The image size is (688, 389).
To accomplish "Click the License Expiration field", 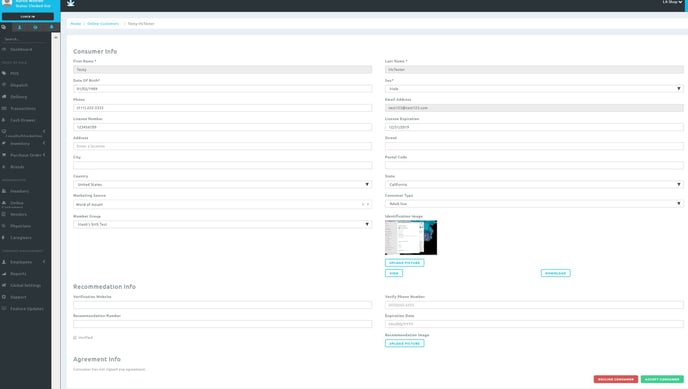I will pyautogui.click(x=534, y=127).
